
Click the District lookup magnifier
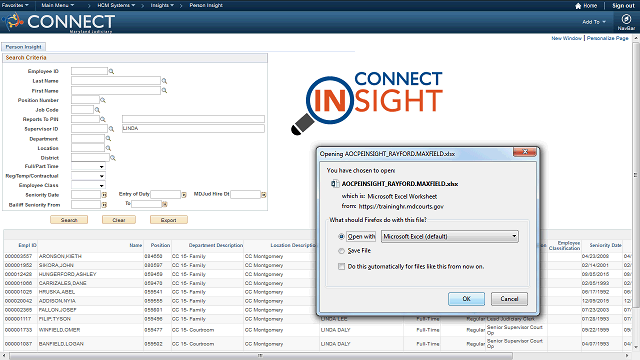[x=113, y=158]
